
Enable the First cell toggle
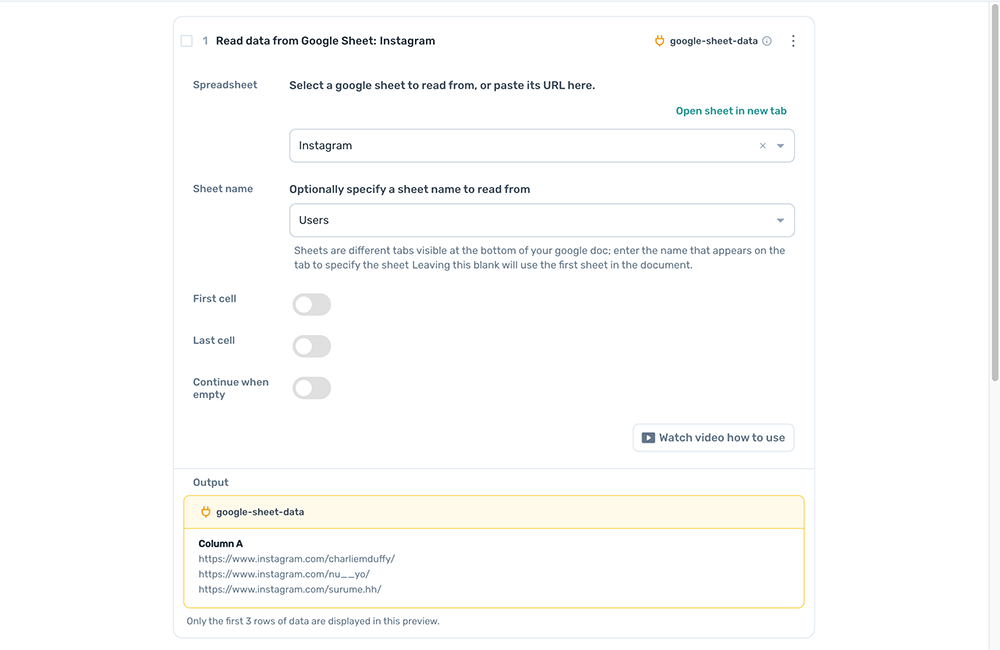tap(311, 304)
